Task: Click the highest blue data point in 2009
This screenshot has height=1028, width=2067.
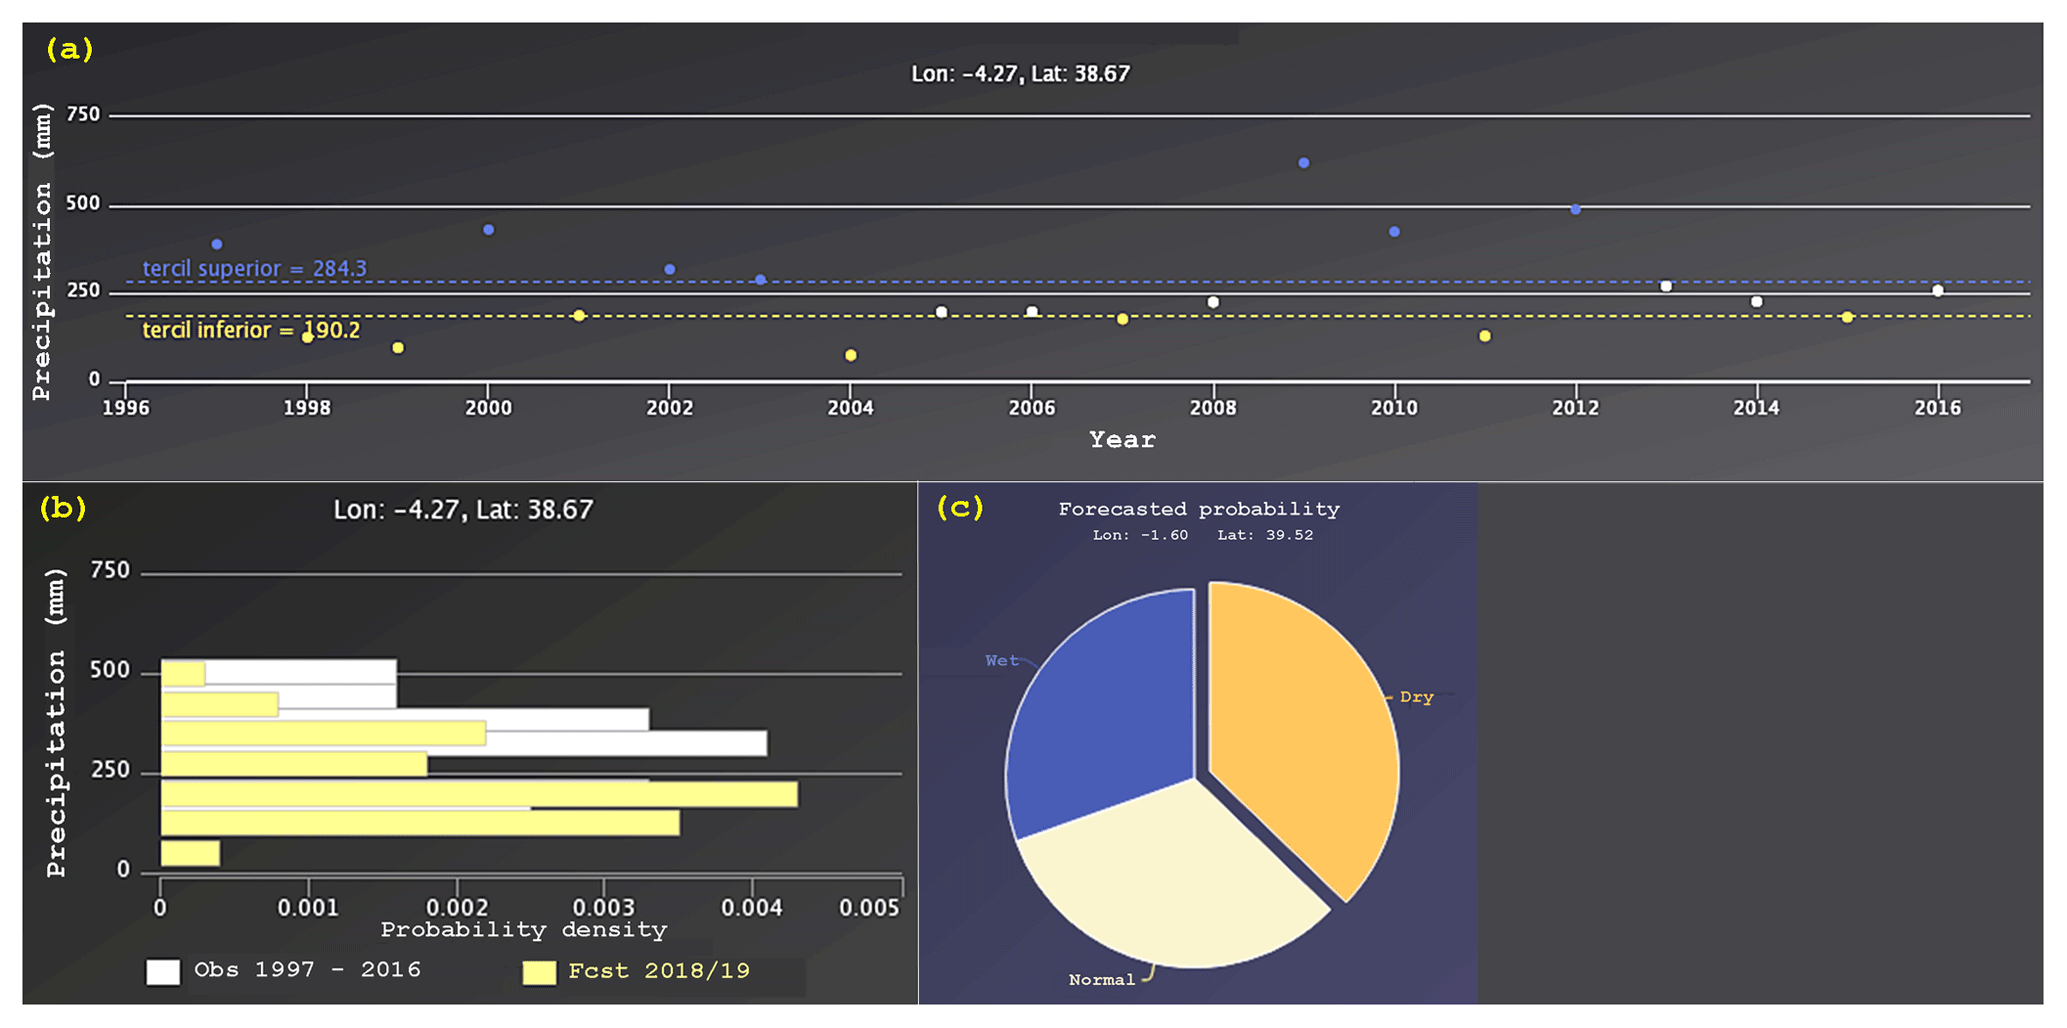Action: tap(1303, 163)
